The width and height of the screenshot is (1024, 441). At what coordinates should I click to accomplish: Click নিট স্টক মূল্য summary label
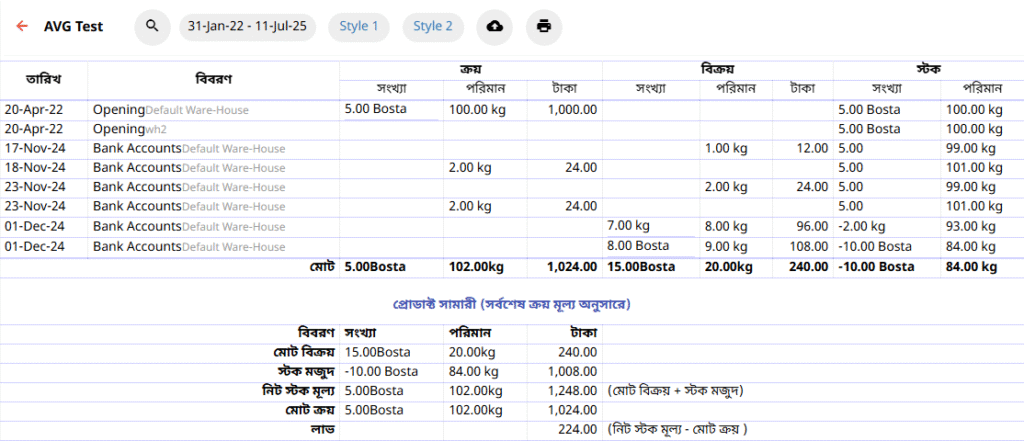point(298,391)
